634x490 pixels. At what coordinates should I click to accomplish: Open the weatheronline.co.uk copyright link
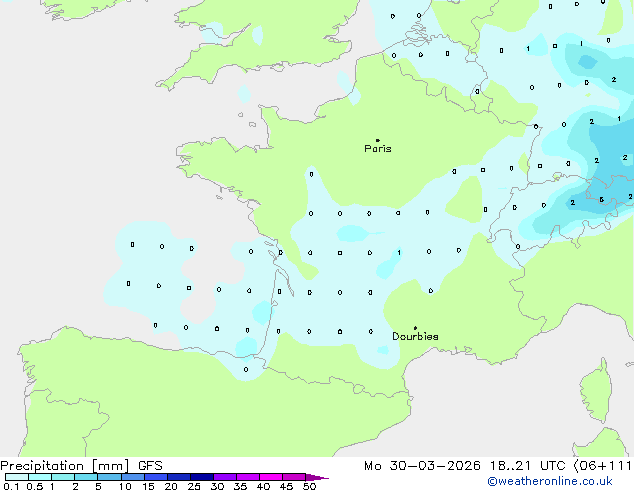coord(550,481)
